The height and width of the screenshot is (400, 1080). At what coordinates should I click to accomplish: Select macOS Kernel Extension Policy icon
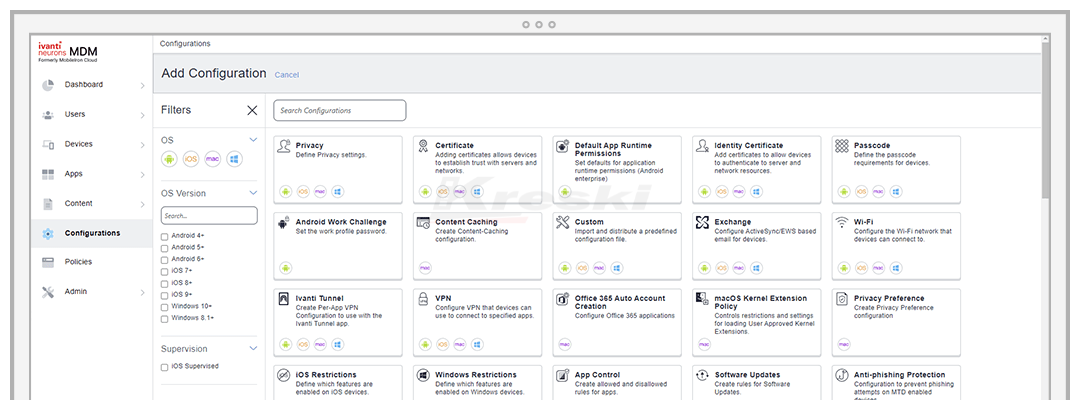tap(702, 299)
